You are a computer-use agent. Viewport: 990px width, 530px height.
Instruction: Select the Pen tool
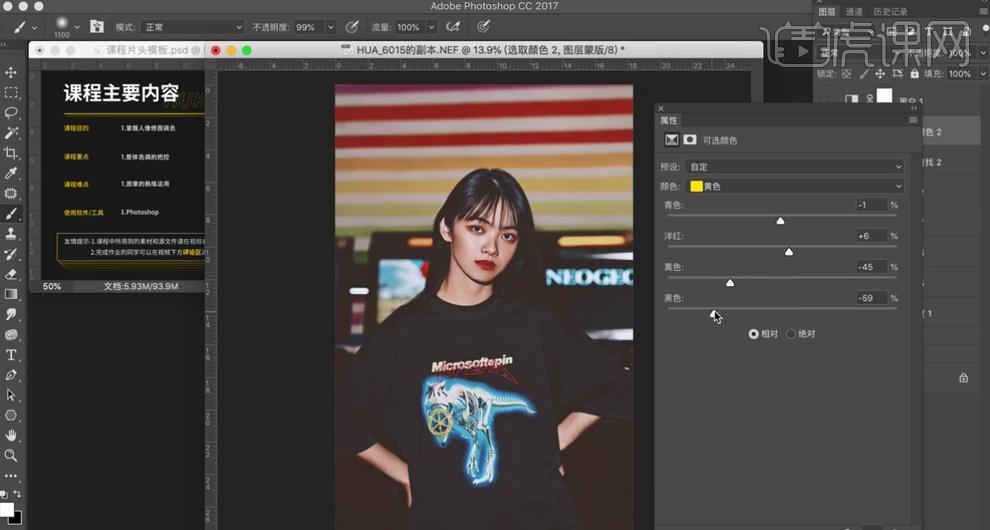[11, 375]
